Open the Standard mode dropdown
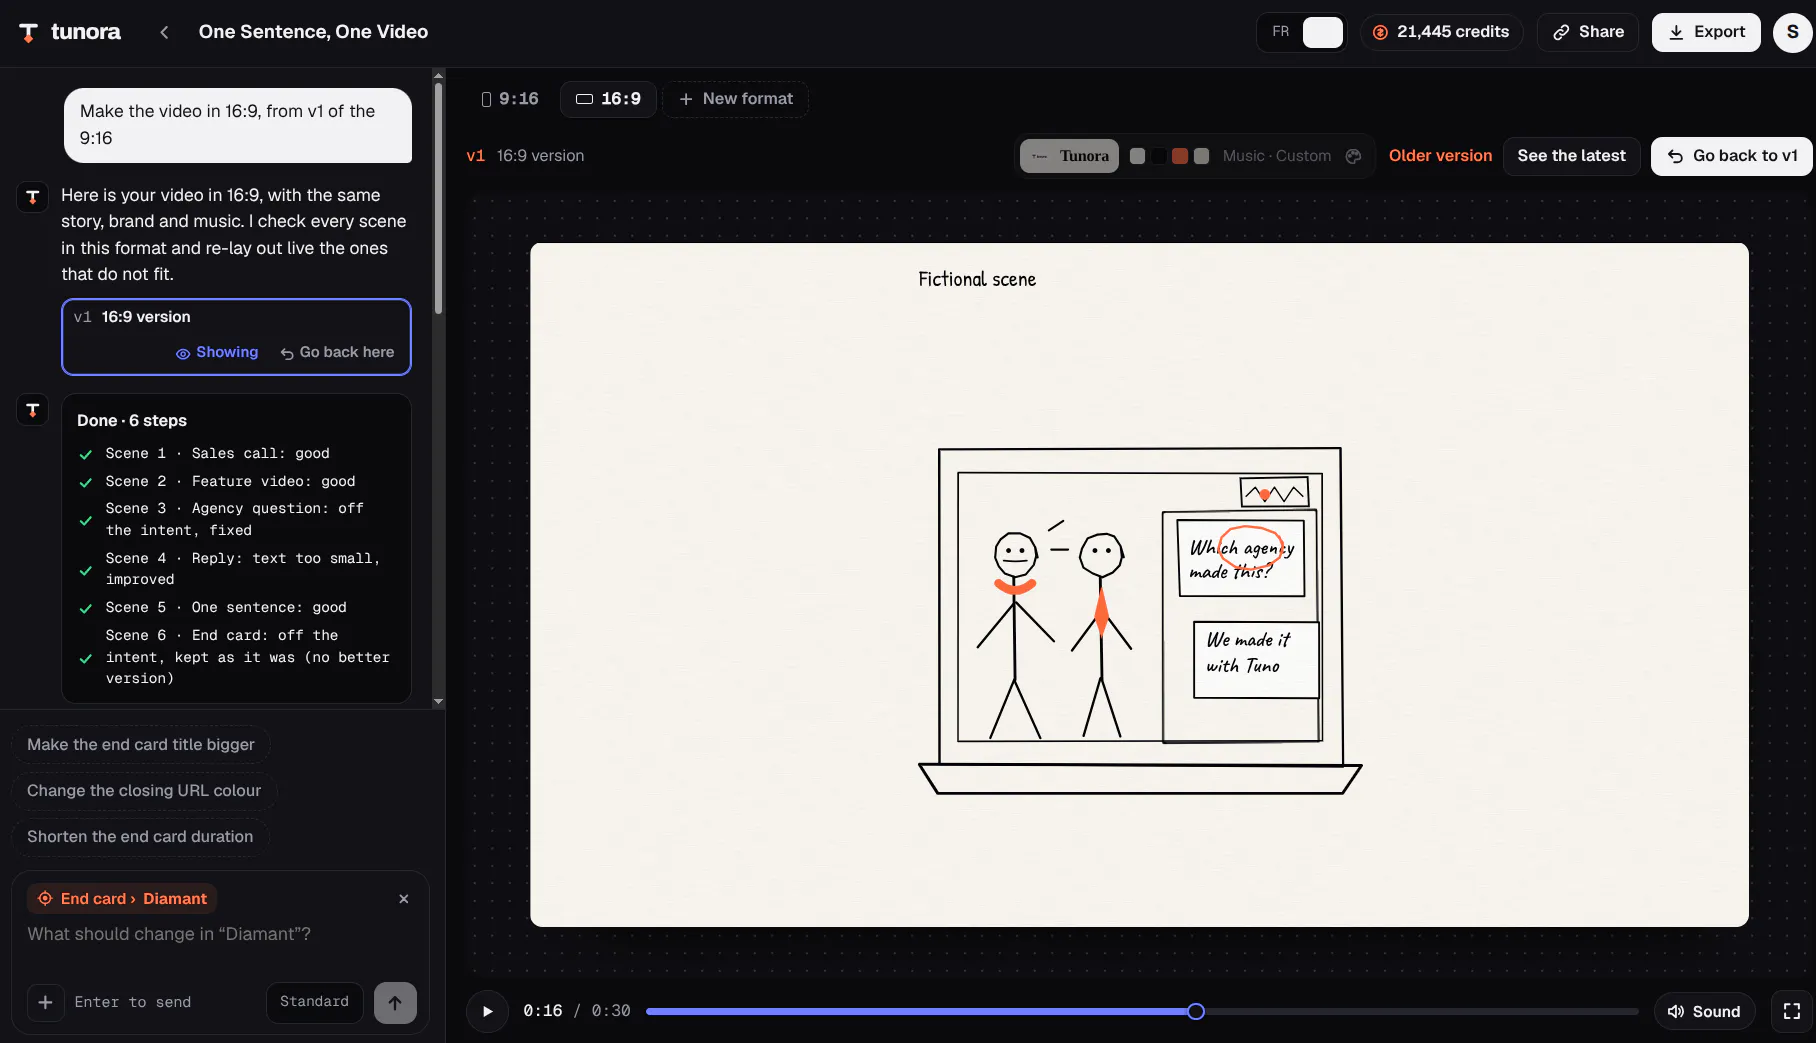Screen dimensions: 1816x1043 click(x=314, y=1002)
